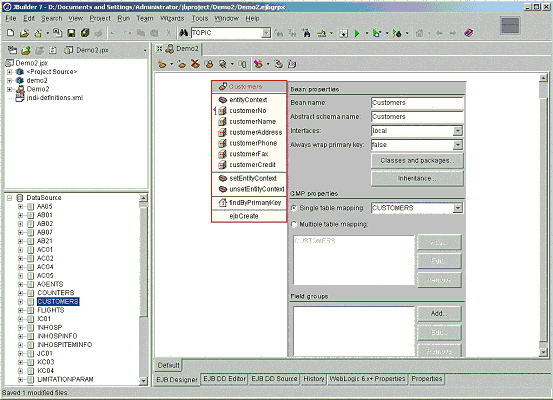The width and height of the screenshot is (553, 400).
Task: Expand the AA05 table node
Action: [x=20, y=206]
